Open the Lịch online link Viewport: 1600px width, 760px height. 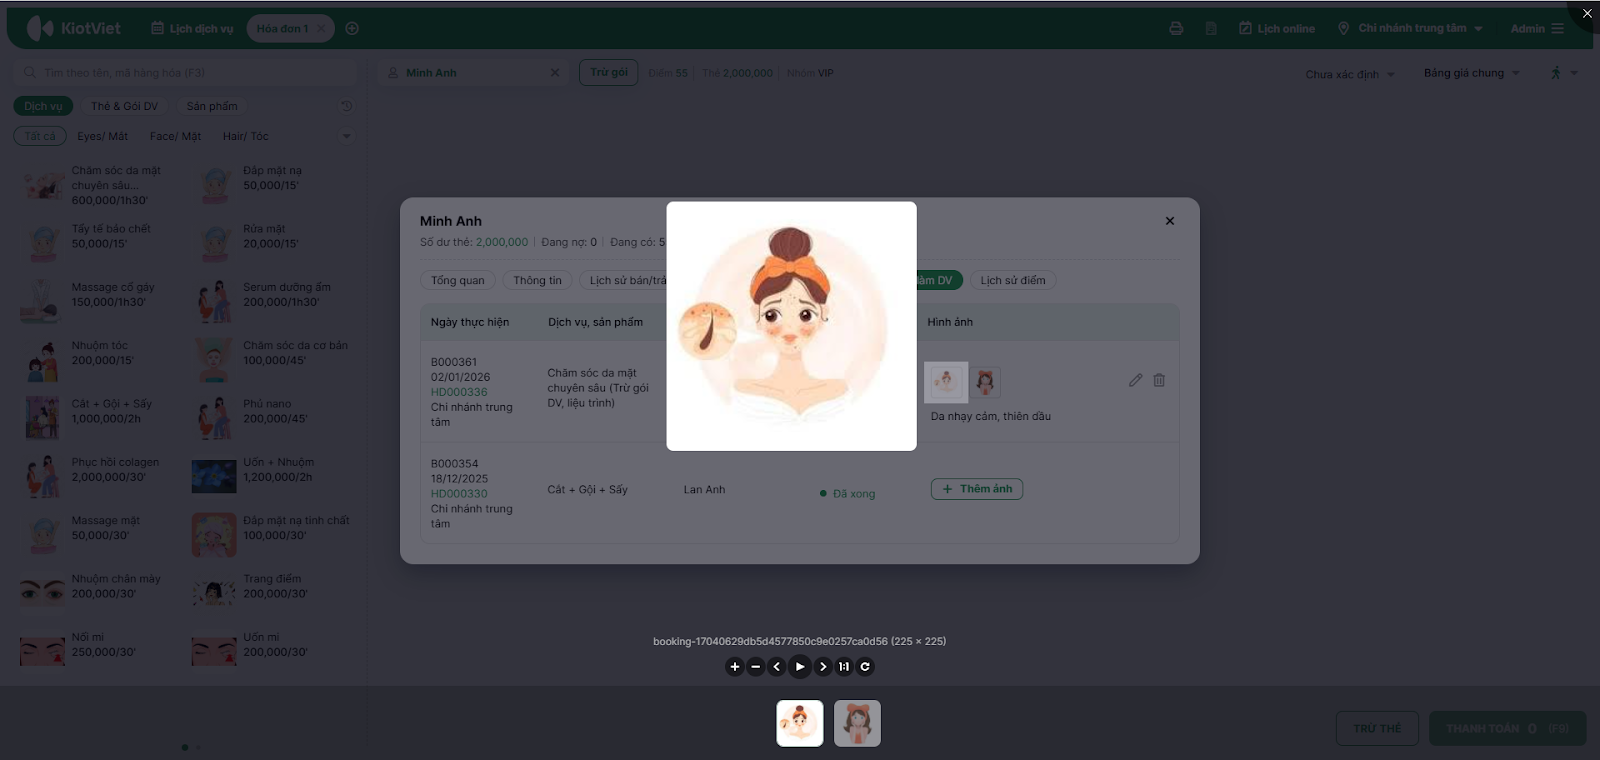pyautogui.click(x=1277, y=29)
